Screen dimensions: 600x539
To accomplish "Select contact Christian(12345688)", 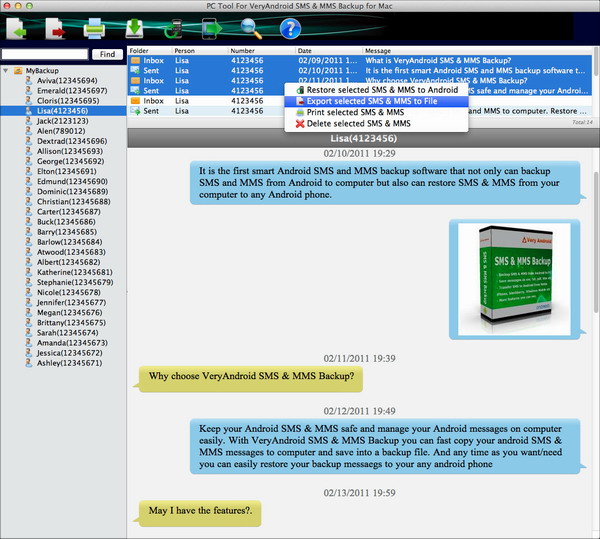I will (73, 202).
